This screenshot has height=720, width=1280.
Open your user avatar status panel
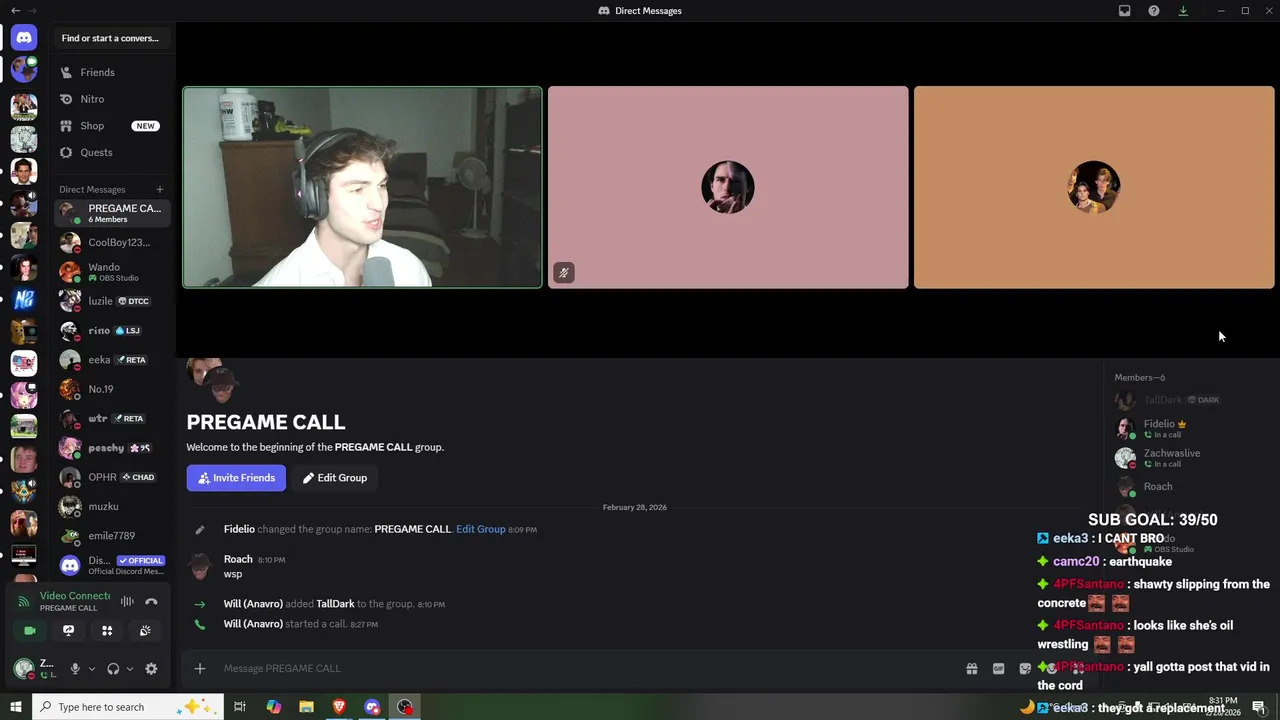[x=37, y=669]
